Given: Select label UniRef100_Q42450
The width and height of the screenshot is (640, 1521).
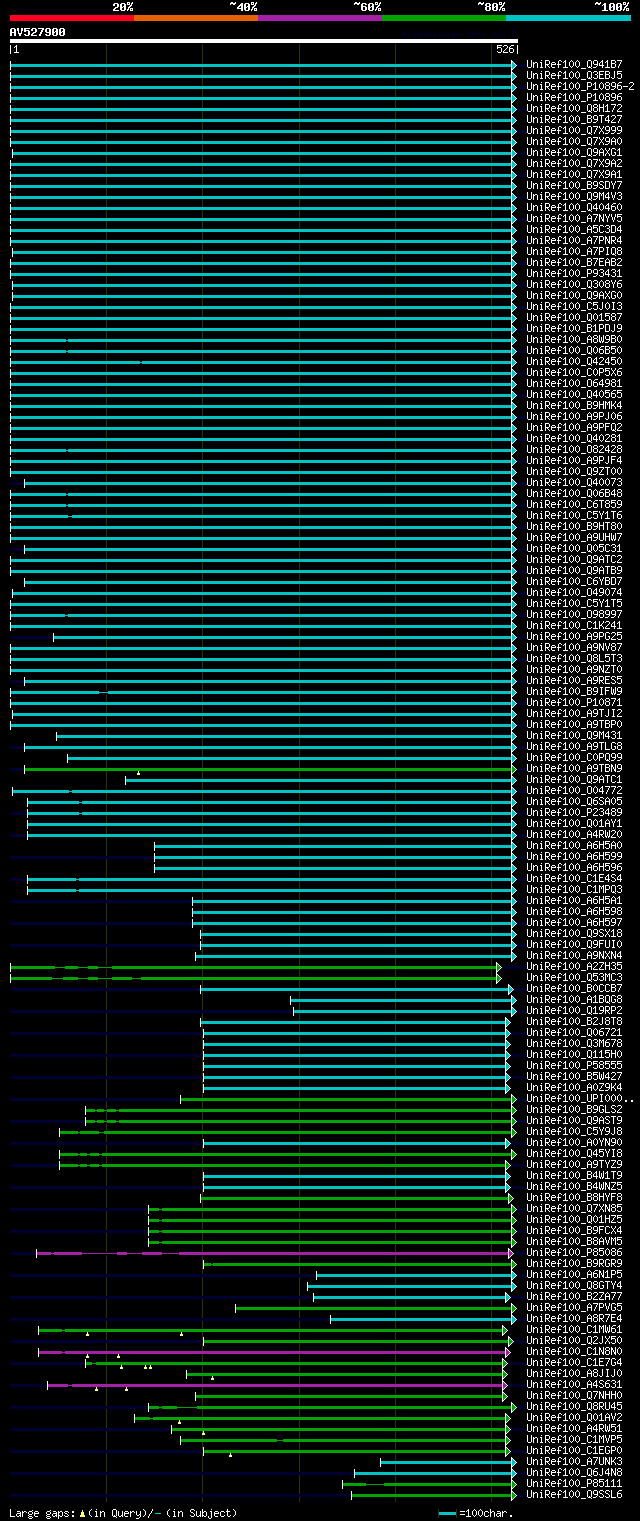Looking at the screenshot, I should click(574, 362).
